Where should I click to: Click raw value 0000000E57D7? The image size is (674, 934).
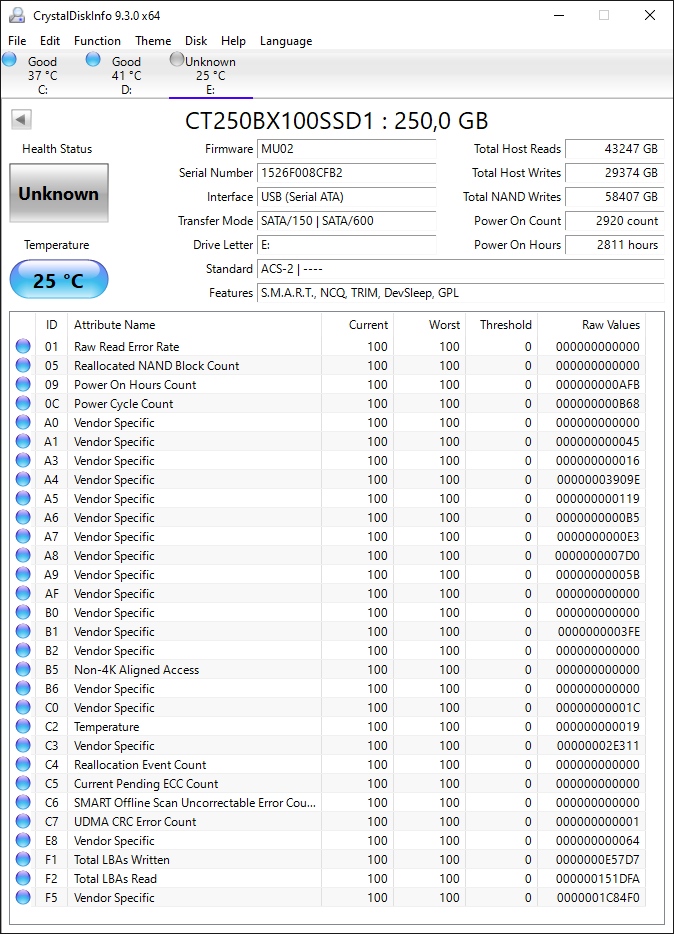tap(598, 860)
